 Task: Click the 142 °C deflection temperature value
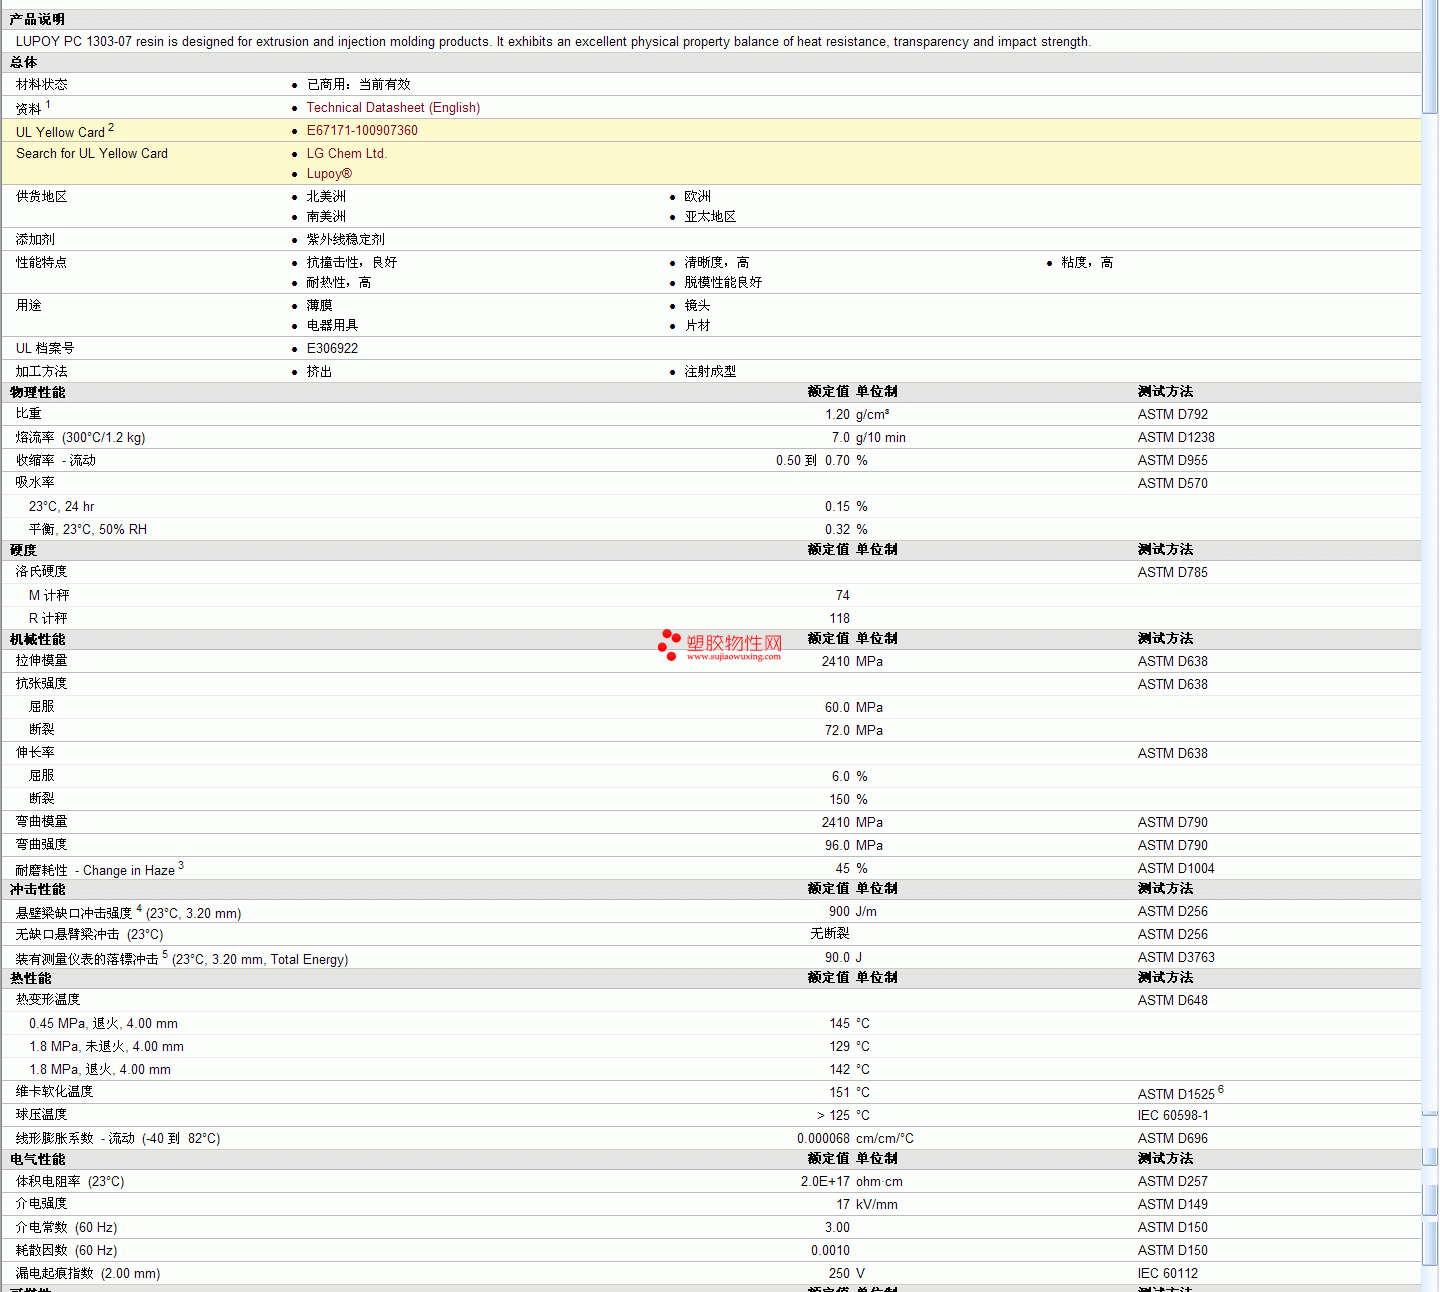pos(849,1069)
